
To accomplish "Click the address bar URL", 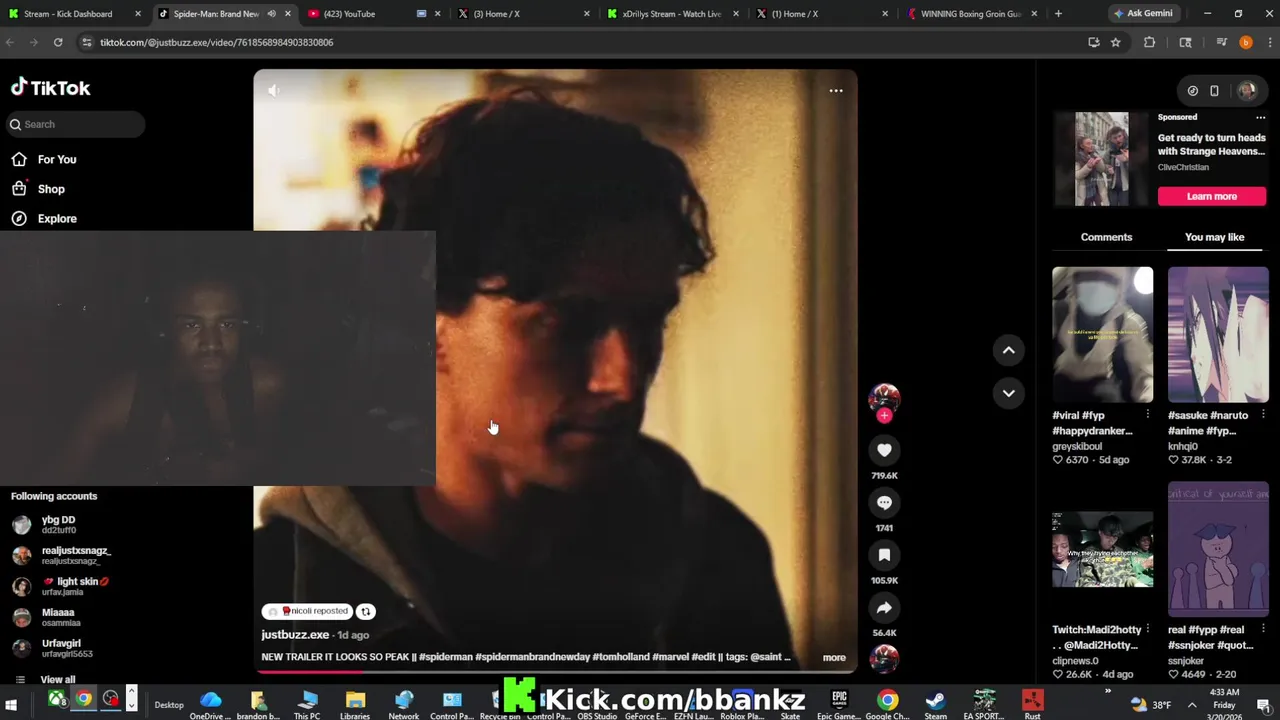I will pos(217,42).
